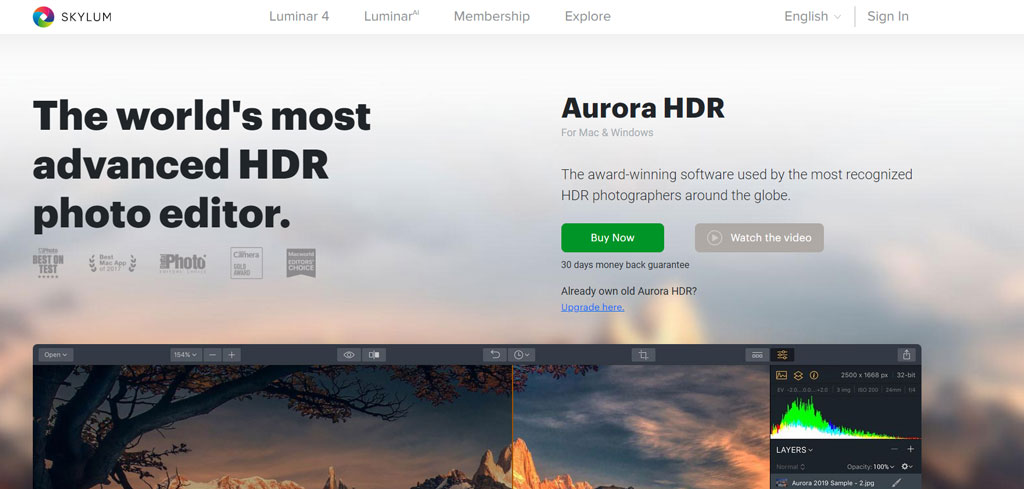Open the layer settings gear dropdown
The width and height of the screenshot is (1024, 489).
906,467
